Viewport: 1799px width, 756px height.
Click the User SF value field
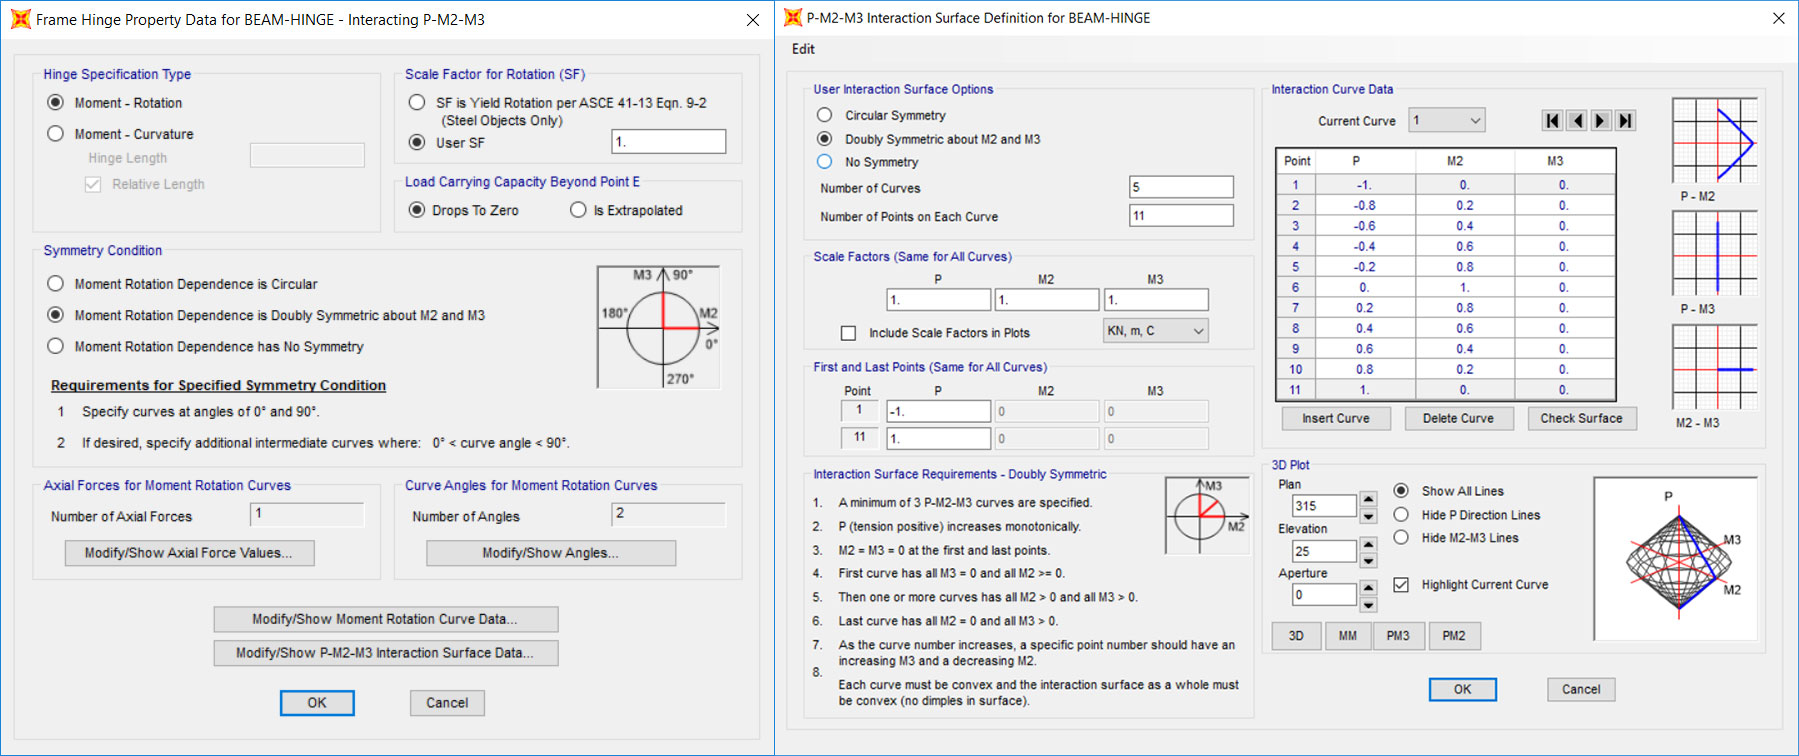[669, 142]
